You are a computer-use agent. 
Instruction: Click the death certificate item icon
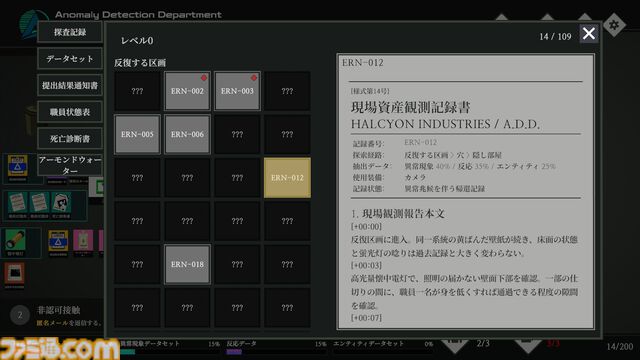click(61, 203)
